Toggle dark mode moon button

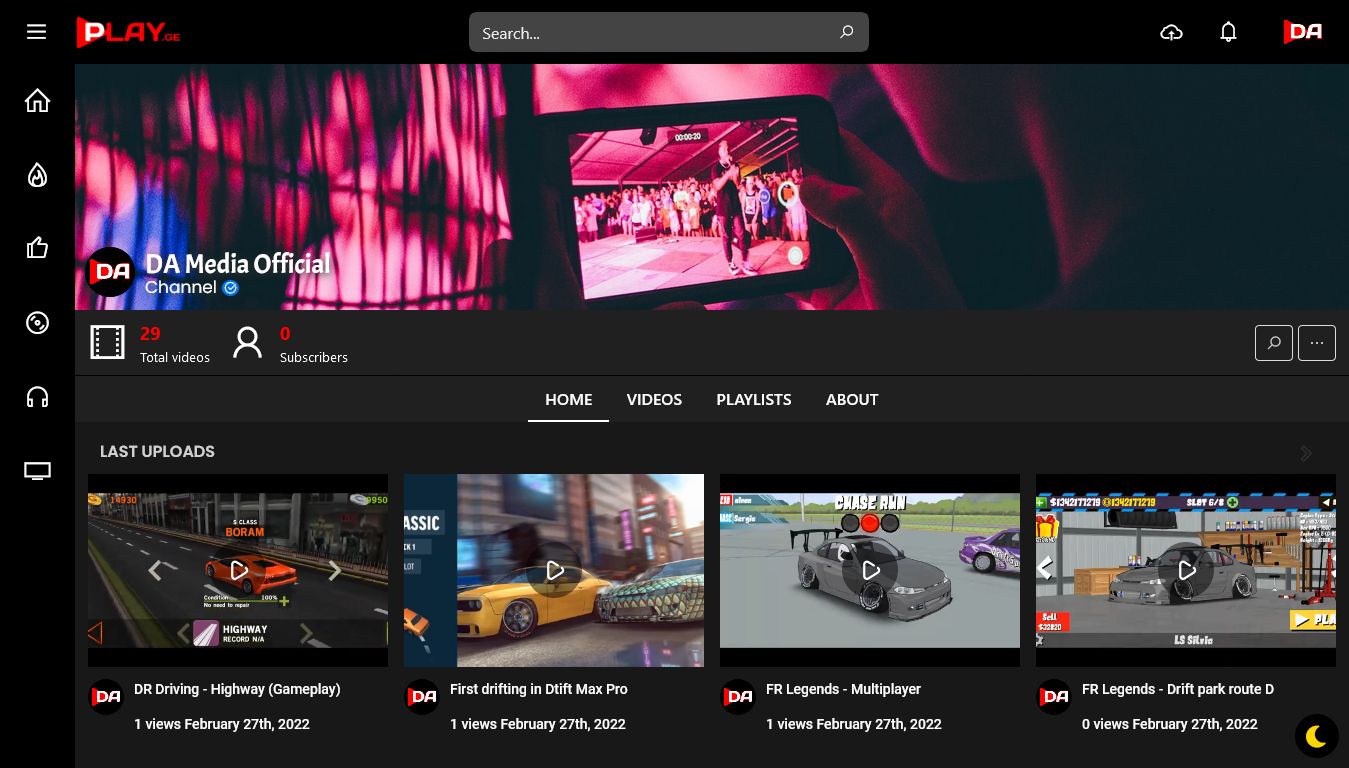click(x=1316, y=737)
